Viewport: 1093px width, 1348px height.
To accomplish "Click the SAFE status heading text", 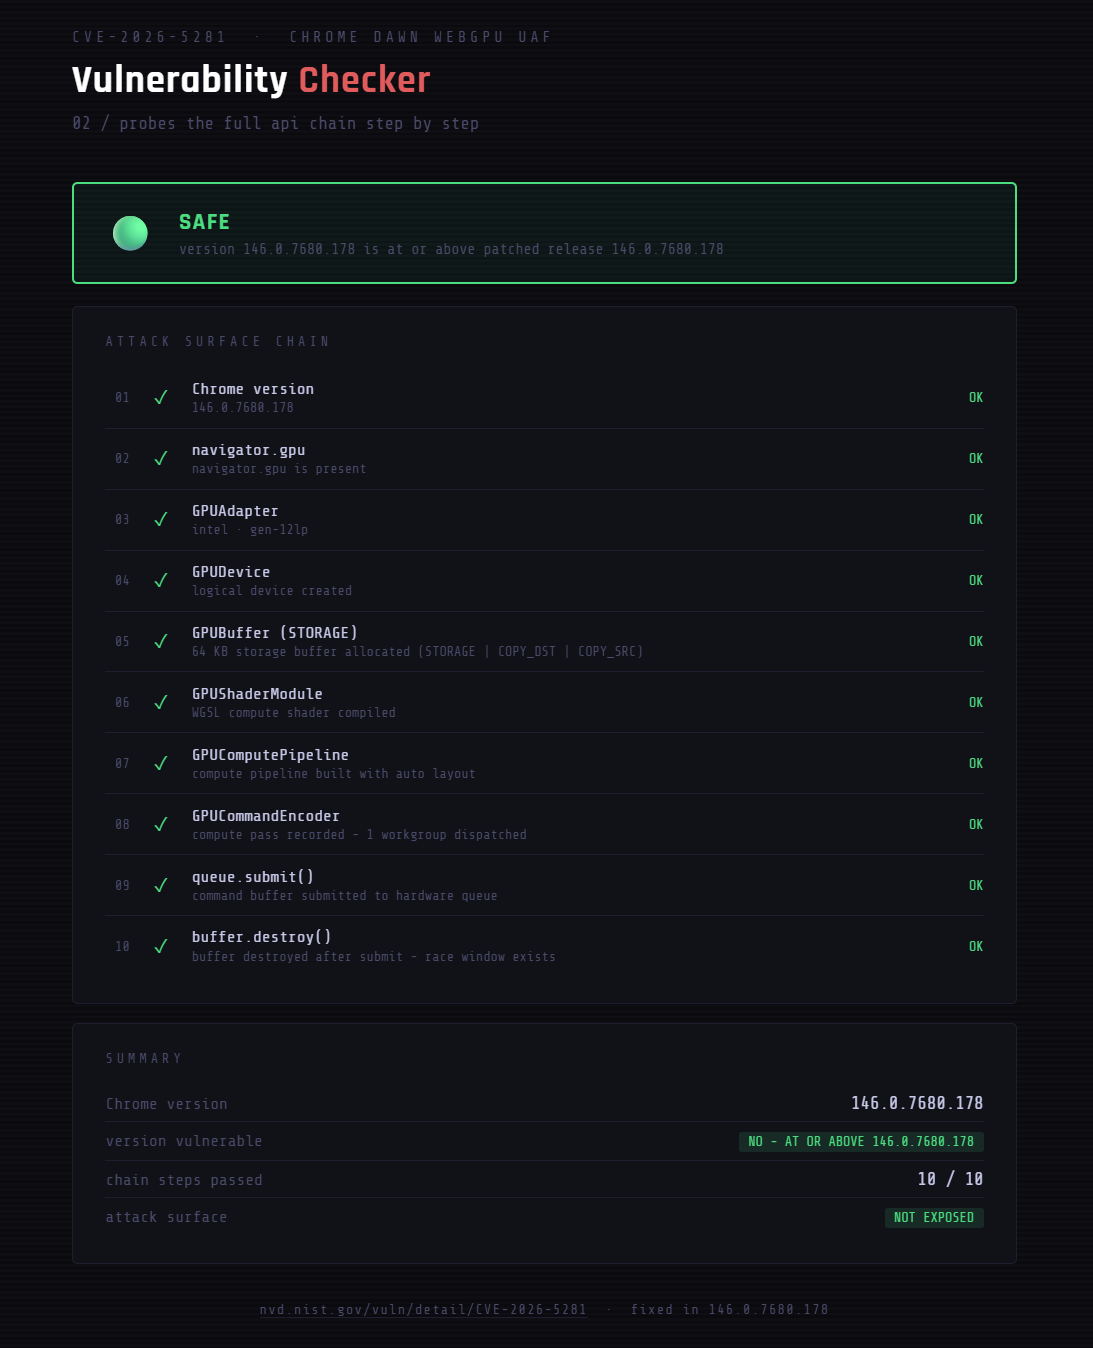I will [204, 222].
